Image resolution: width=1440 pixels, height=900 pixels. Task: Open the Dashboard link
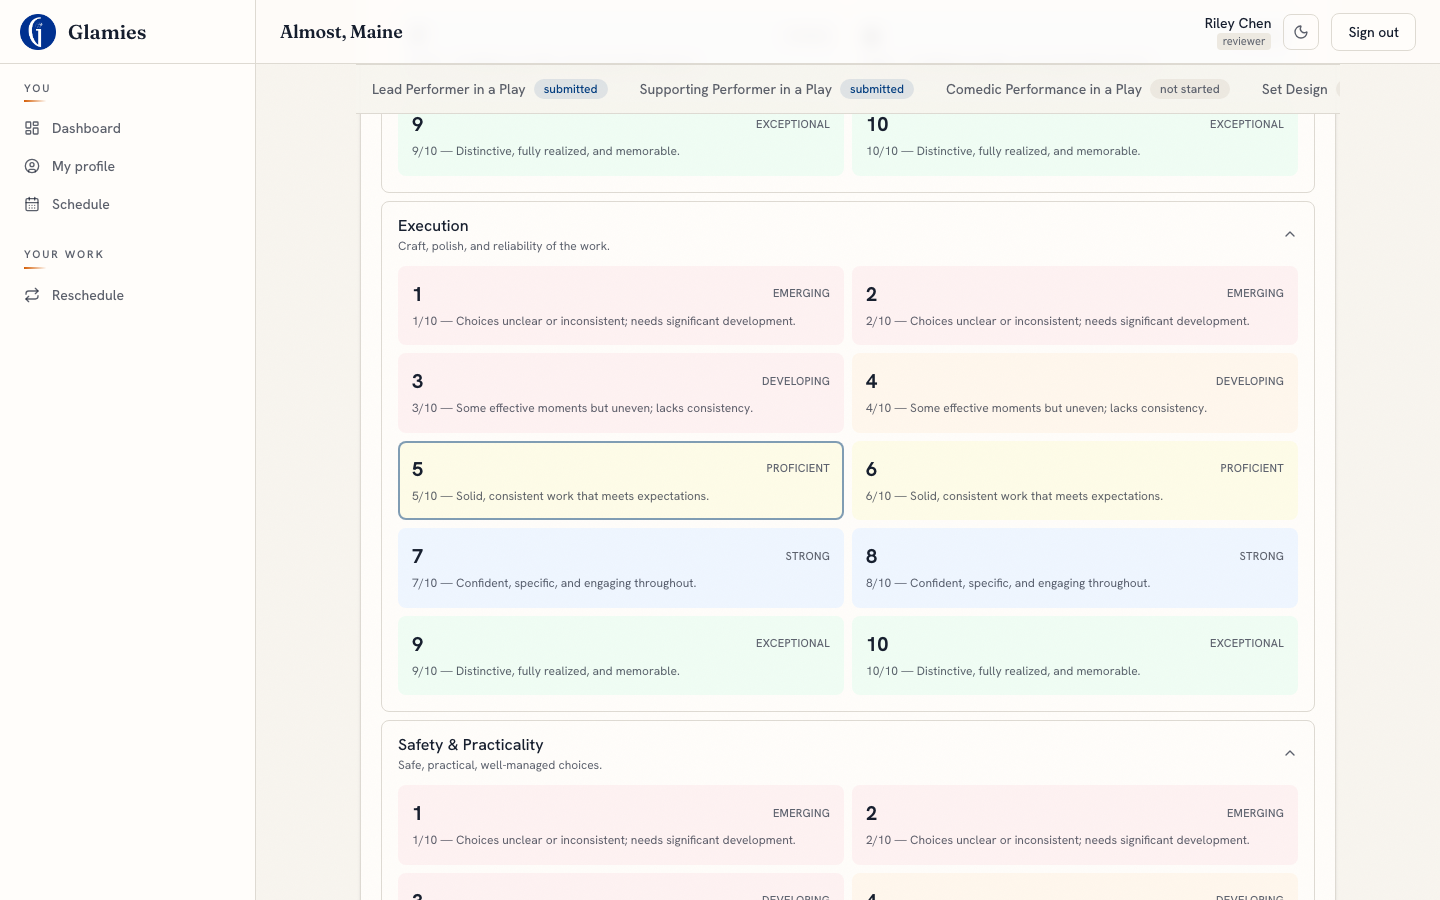tap(128, 128)
